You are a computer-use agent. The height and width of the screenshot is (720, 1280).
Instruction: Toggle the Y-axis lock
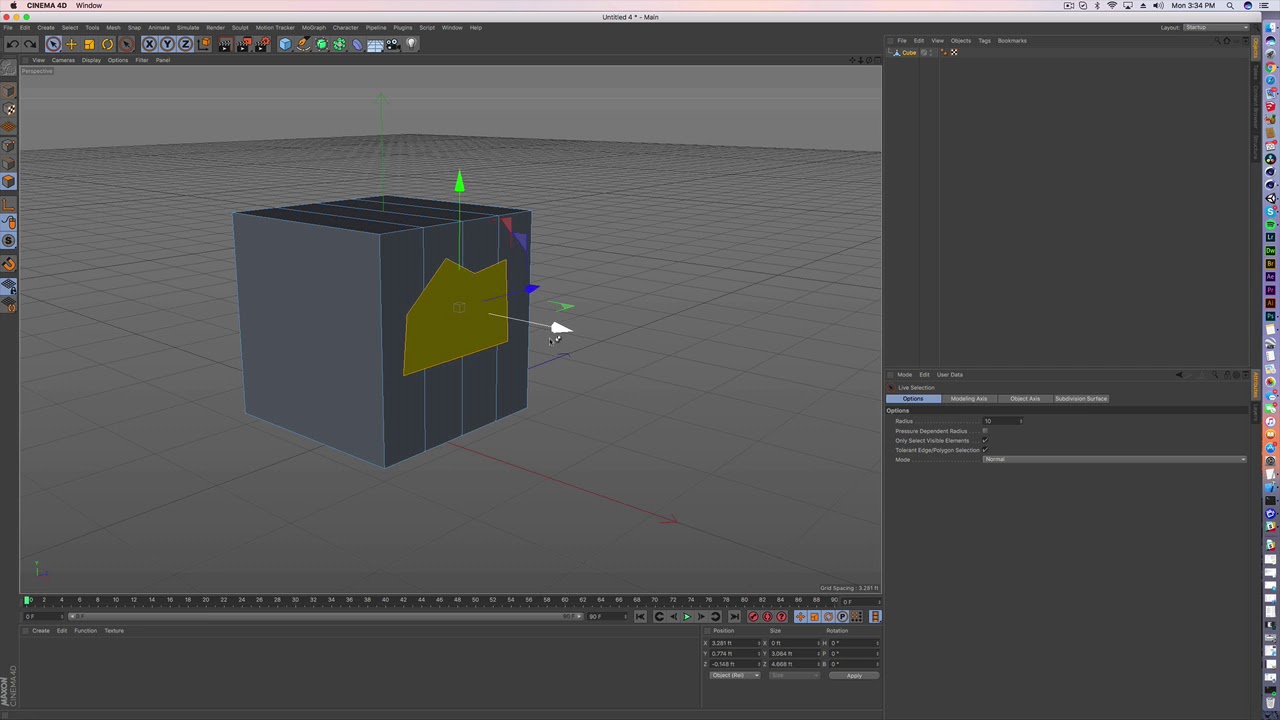point(167,44)
